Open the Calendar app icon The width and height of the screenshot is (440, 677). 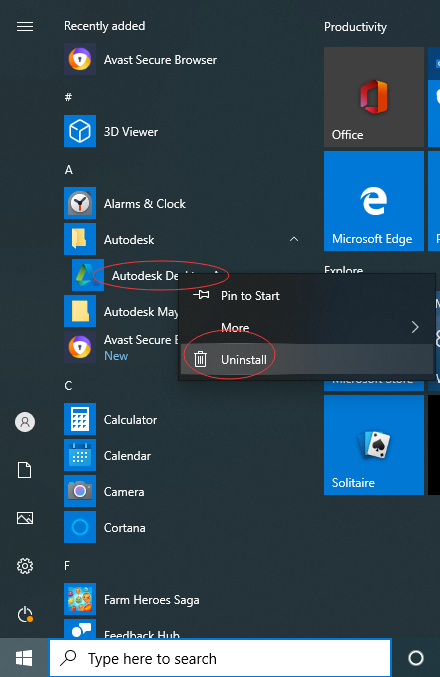[80, 455]
